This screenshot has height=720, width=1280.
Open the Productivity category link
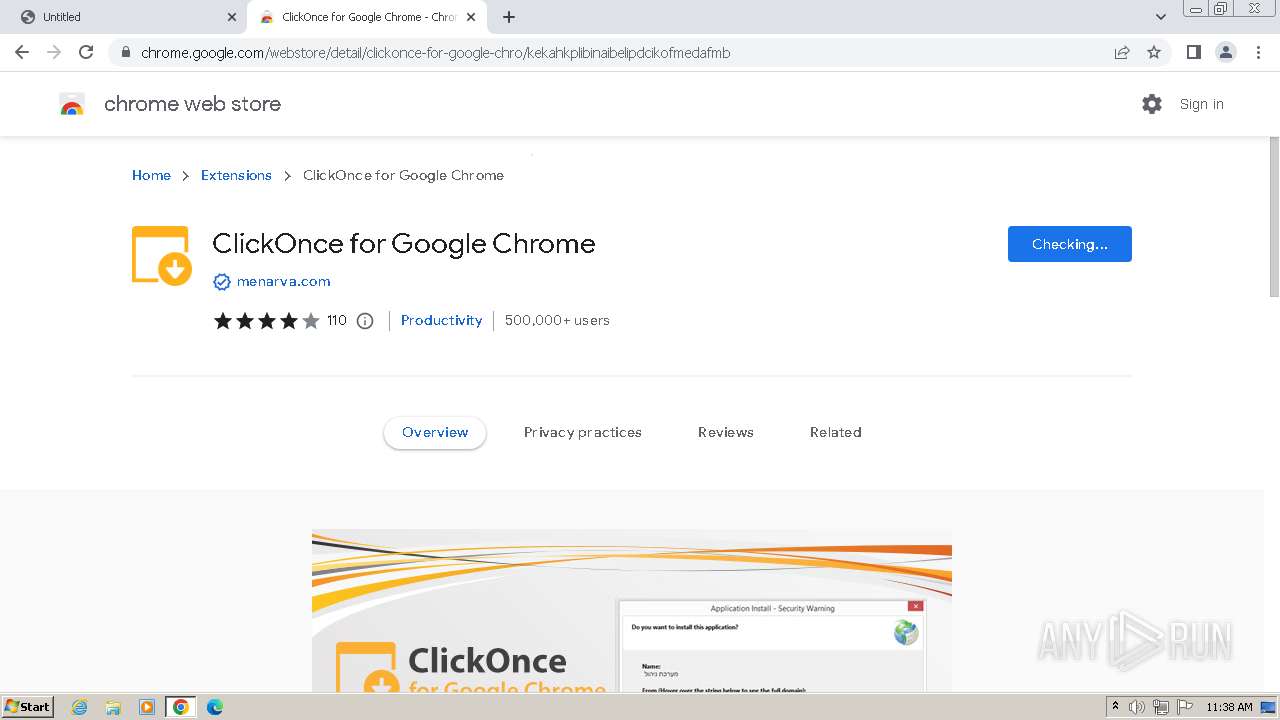(x=441, y=321)
